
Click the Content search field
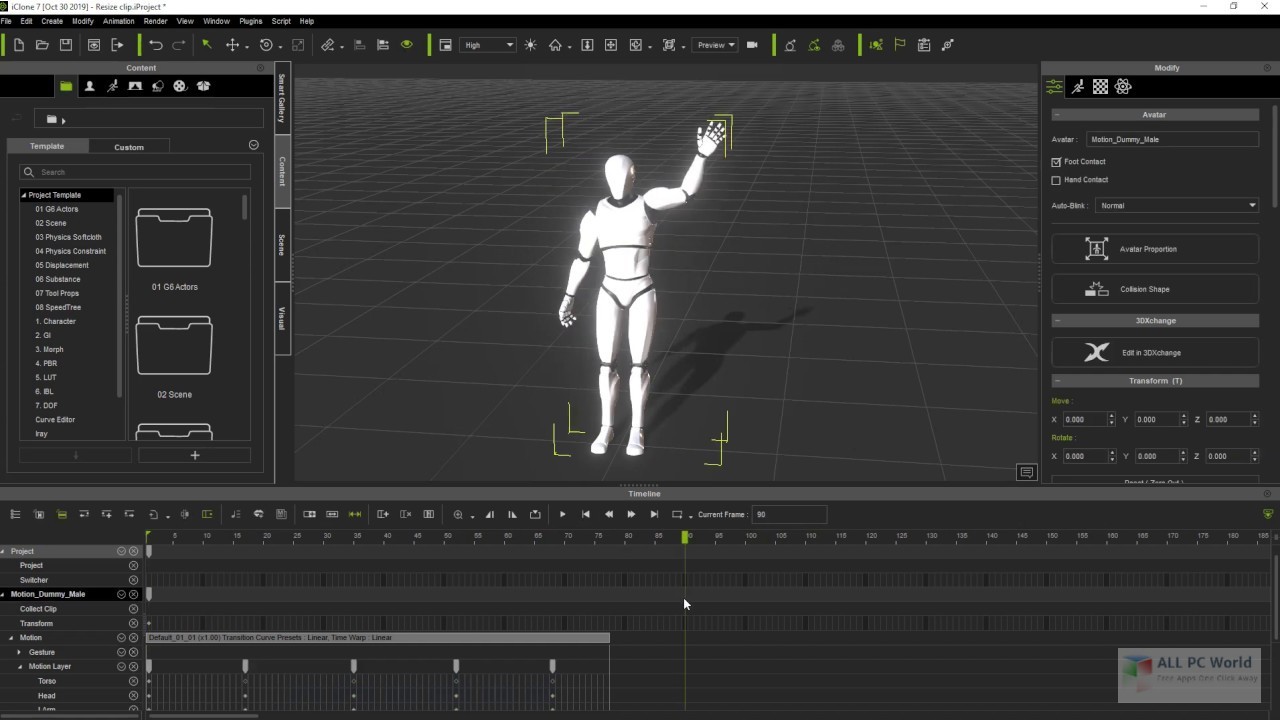(135, 172)
